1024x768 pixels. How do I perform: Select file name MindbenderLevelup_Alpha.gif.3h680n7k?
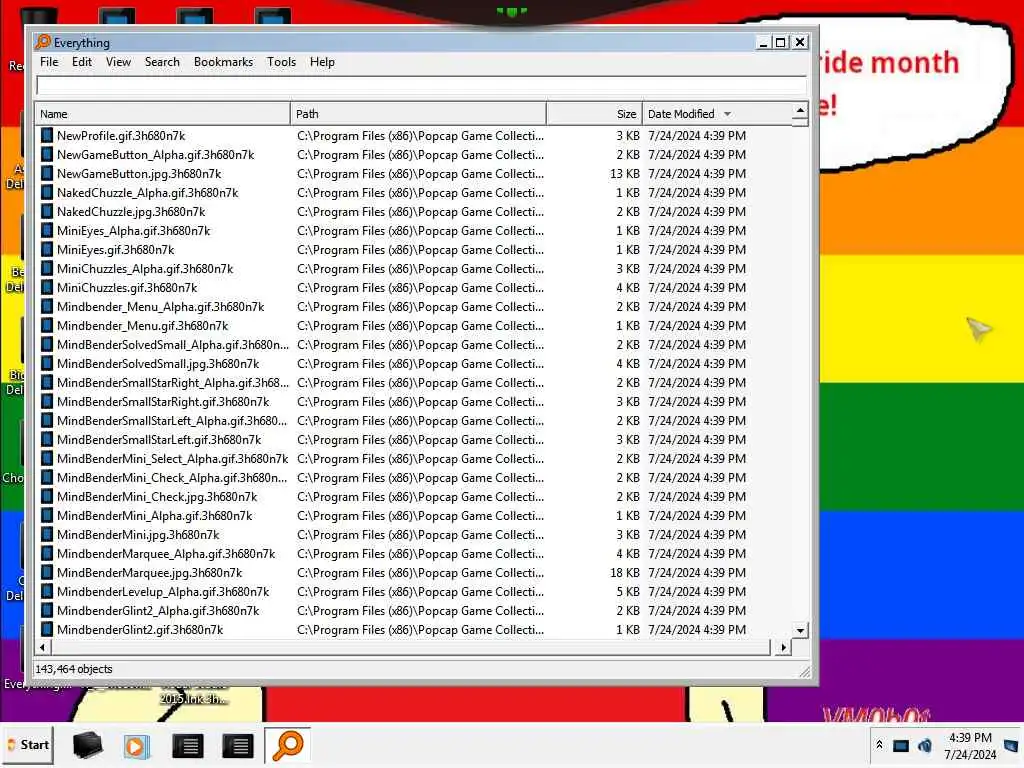click(x=163, y=592)
